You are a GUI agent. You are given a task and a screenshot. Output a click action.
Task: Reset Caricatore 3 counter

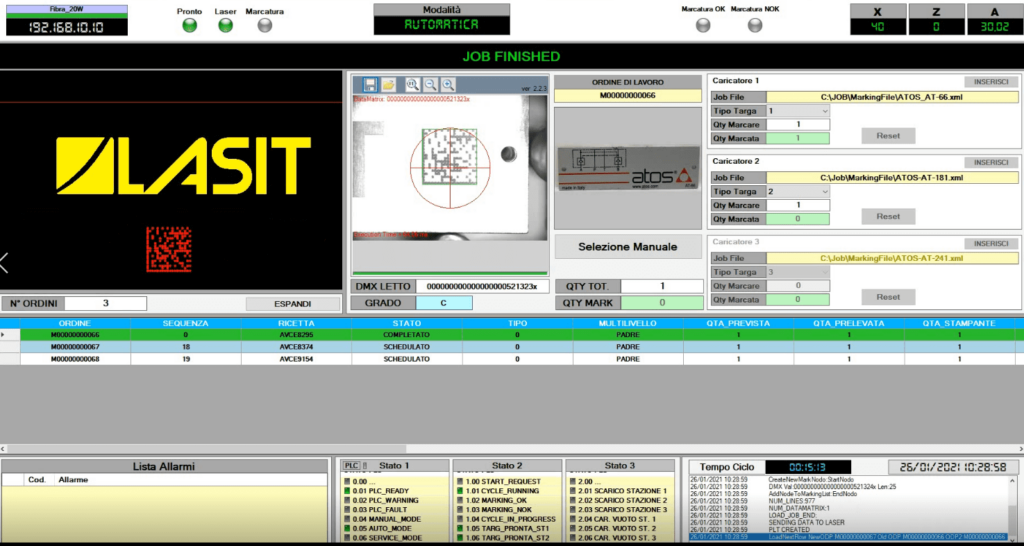[888, 297]
